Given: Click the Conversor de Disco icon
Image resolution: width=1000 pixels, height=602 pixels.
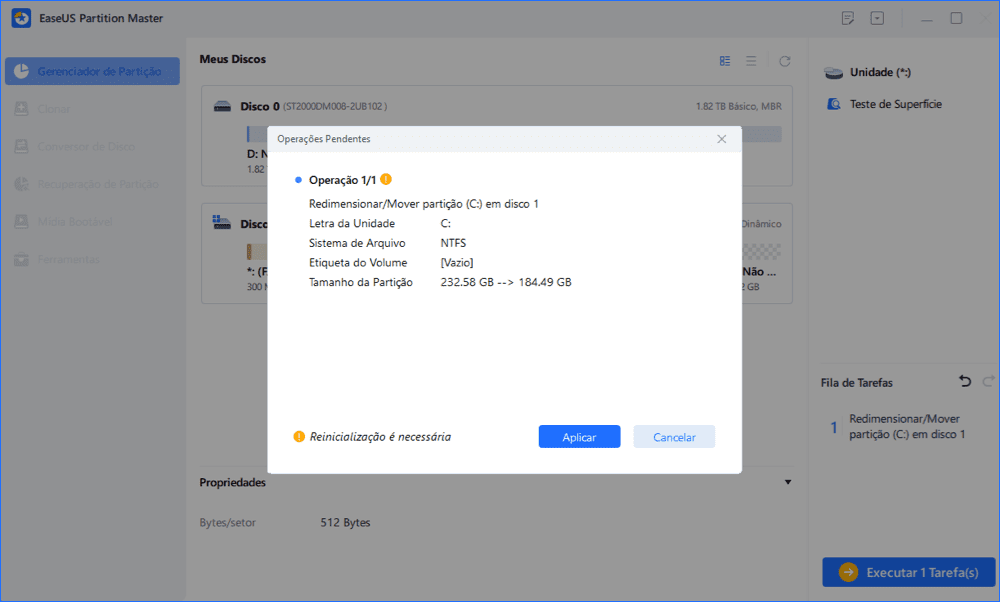Looking at the screenshot, I should 22,147.
